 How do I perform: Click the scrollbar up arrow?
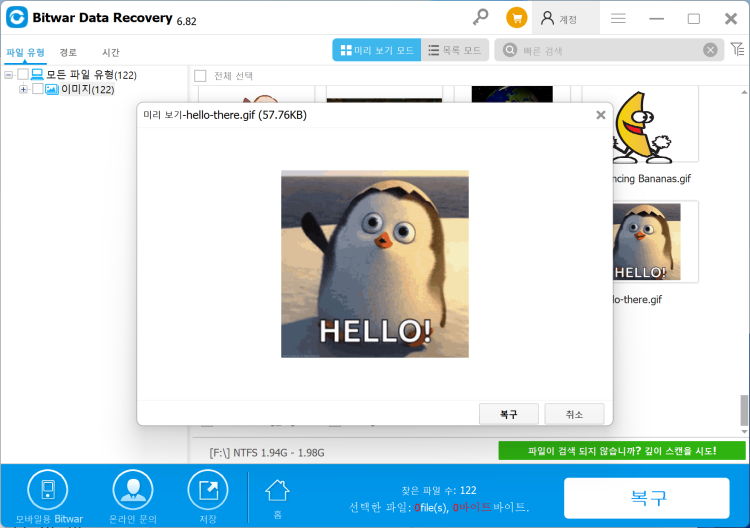coord(744,92)
